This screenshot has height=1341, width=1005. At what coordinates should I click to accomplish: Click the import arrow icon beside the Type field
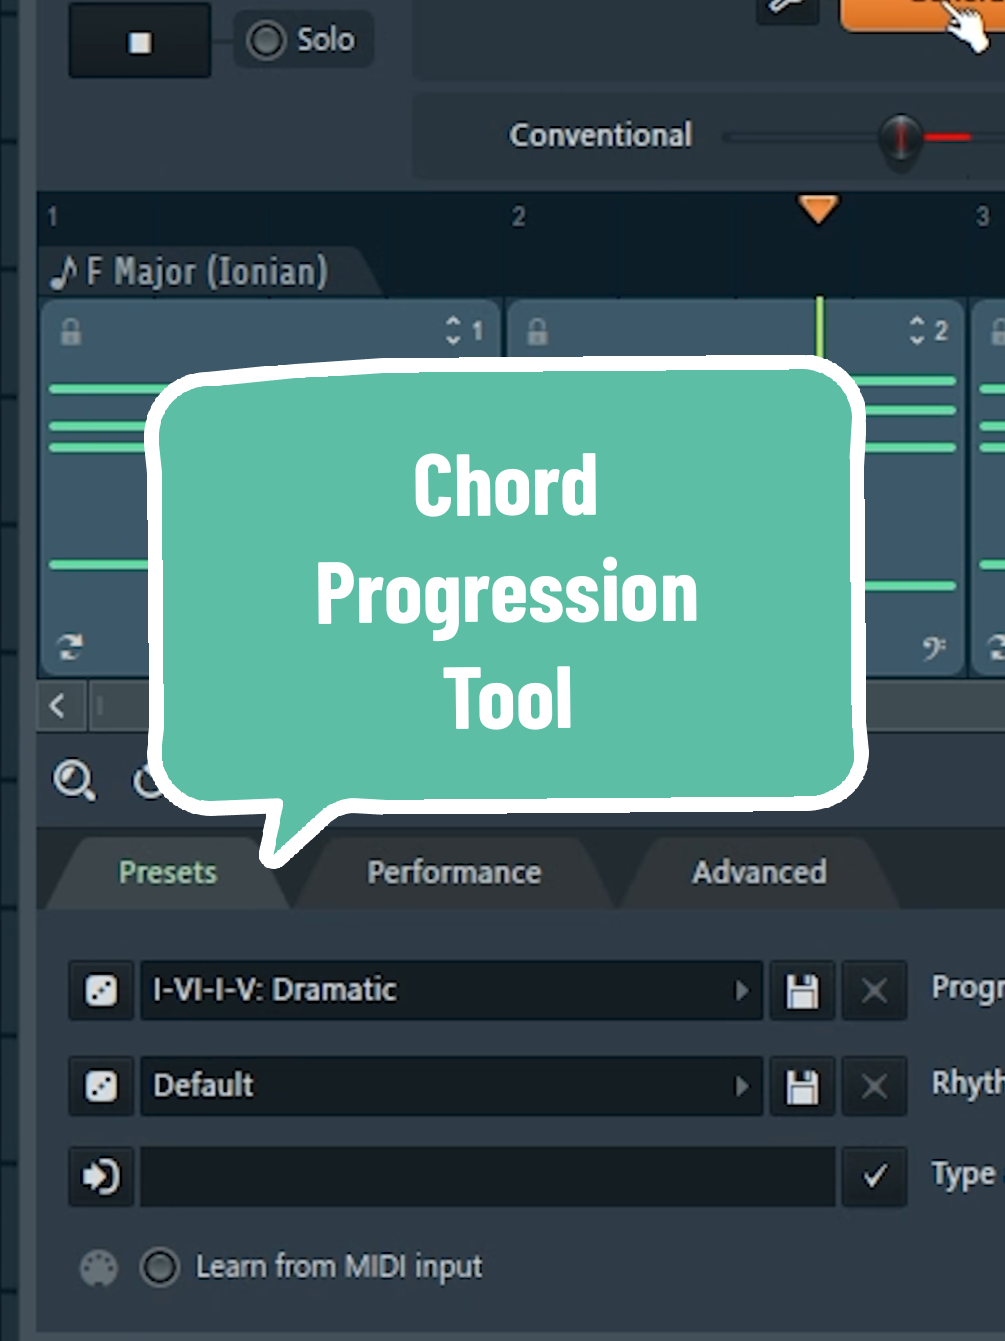click(100, 1177)
